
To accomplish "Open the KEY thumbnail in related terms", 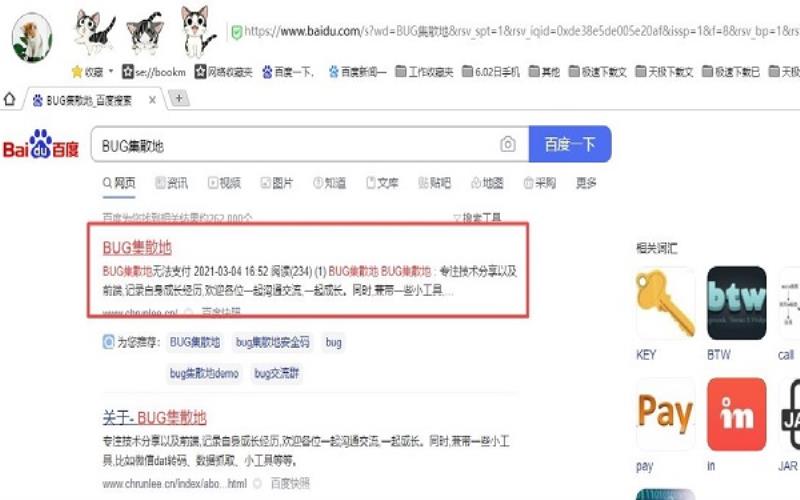I will (665, 303).
